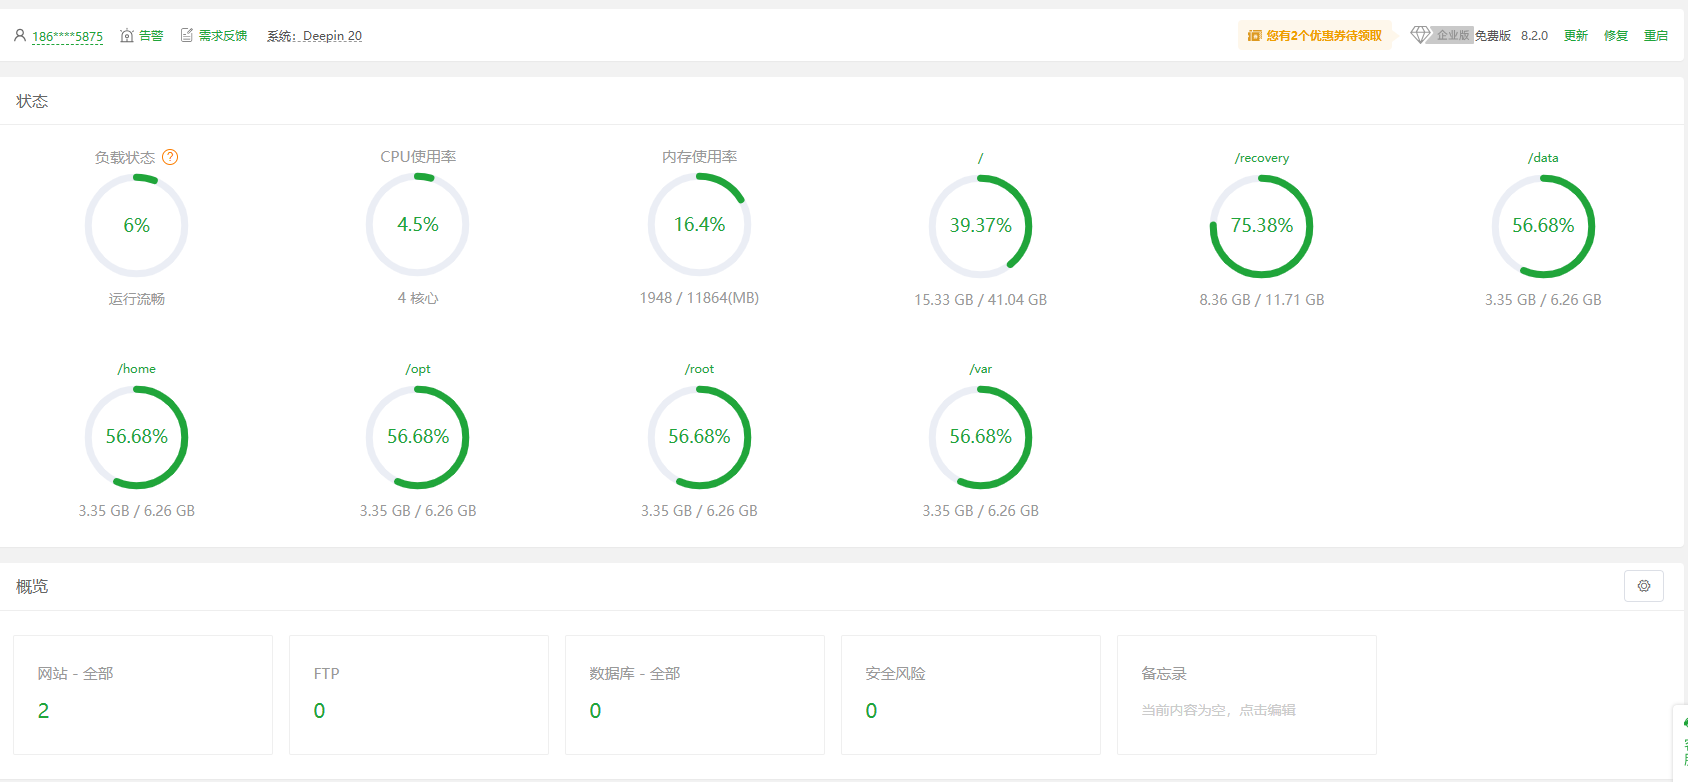This screenshot has height=782, width=1688.
Task: Click the 状态 section heading
Action: pos(32,101)
